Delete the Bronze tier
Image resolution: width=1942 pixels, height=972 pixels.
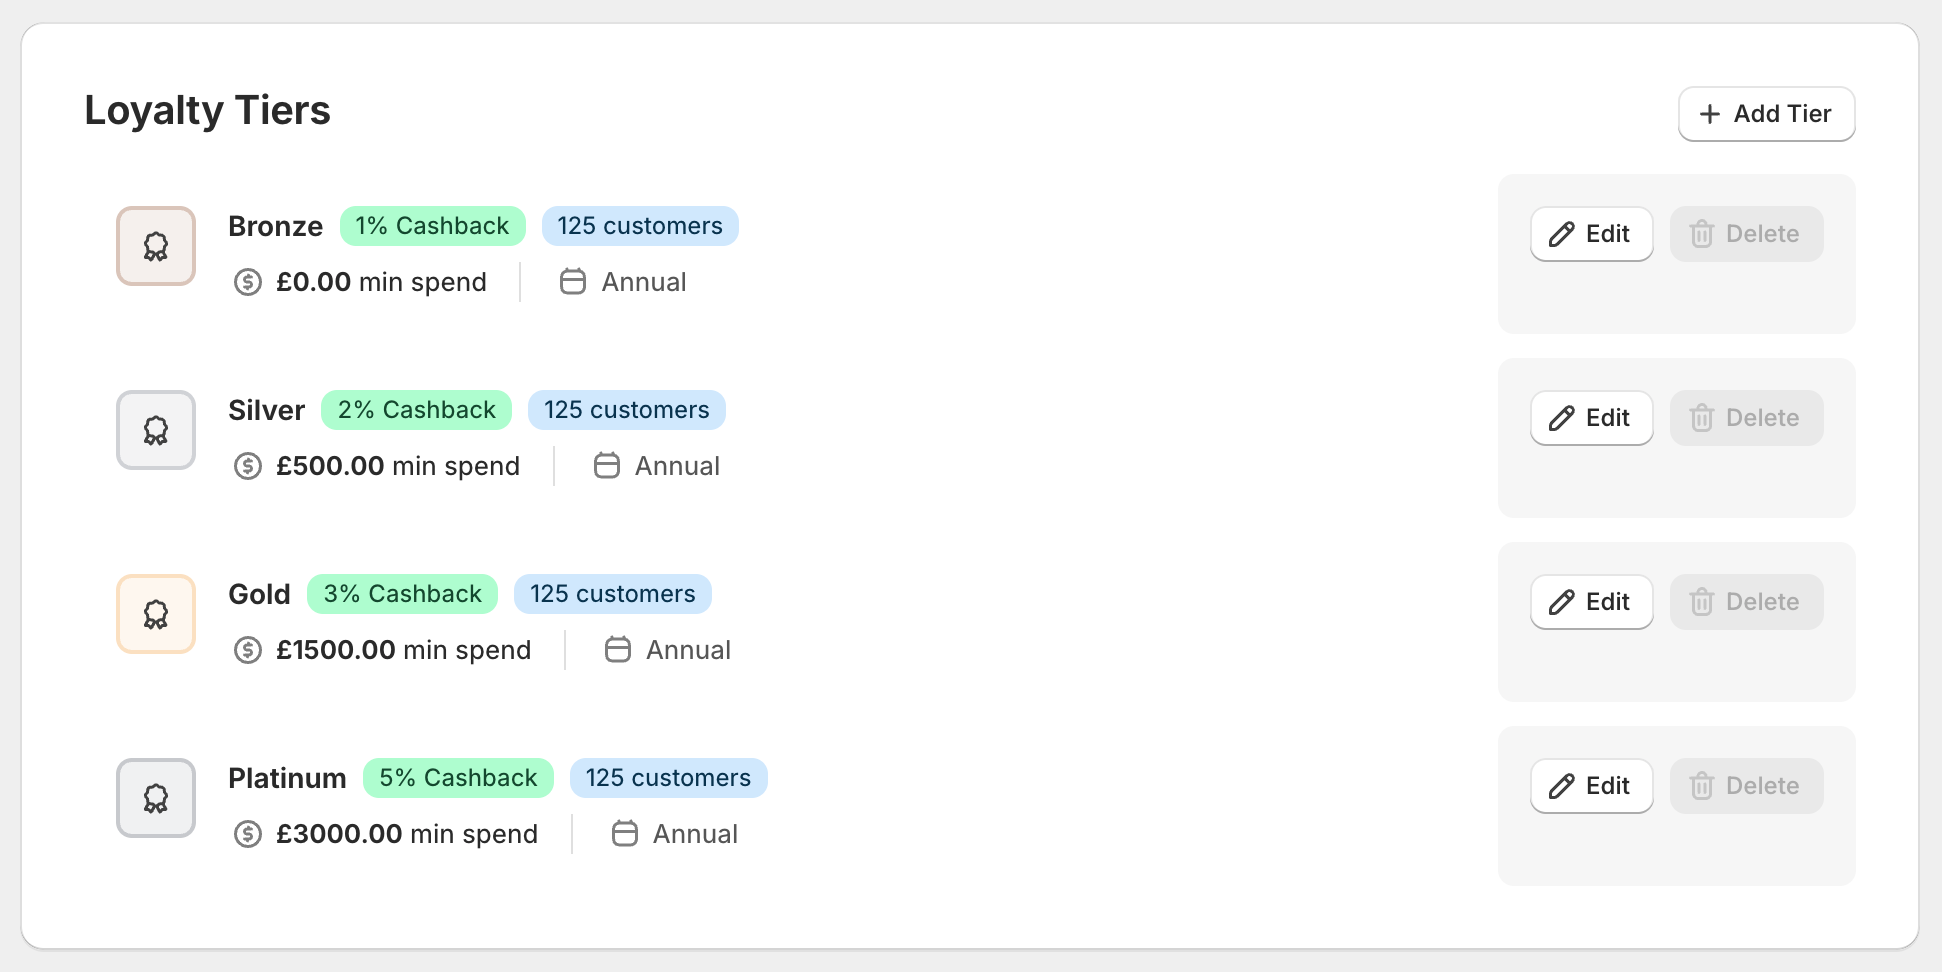pos(1746,234)
